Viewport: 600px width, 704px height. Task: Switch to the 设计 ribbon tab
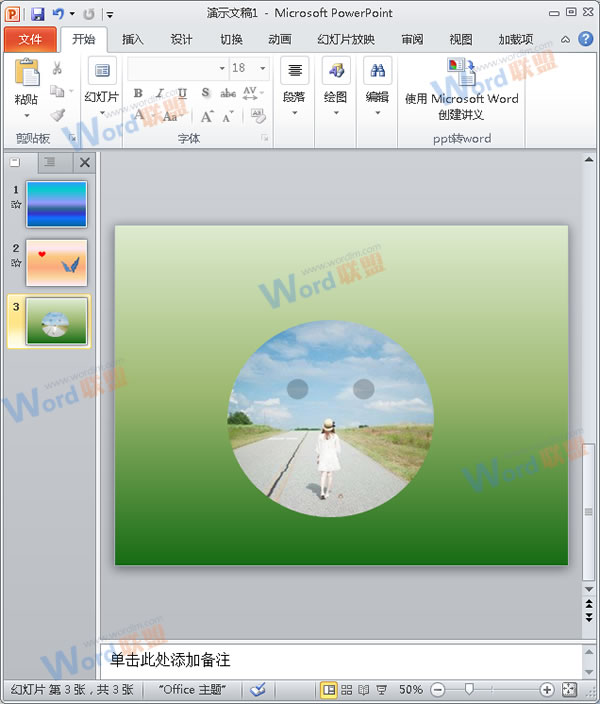(181, 40)
